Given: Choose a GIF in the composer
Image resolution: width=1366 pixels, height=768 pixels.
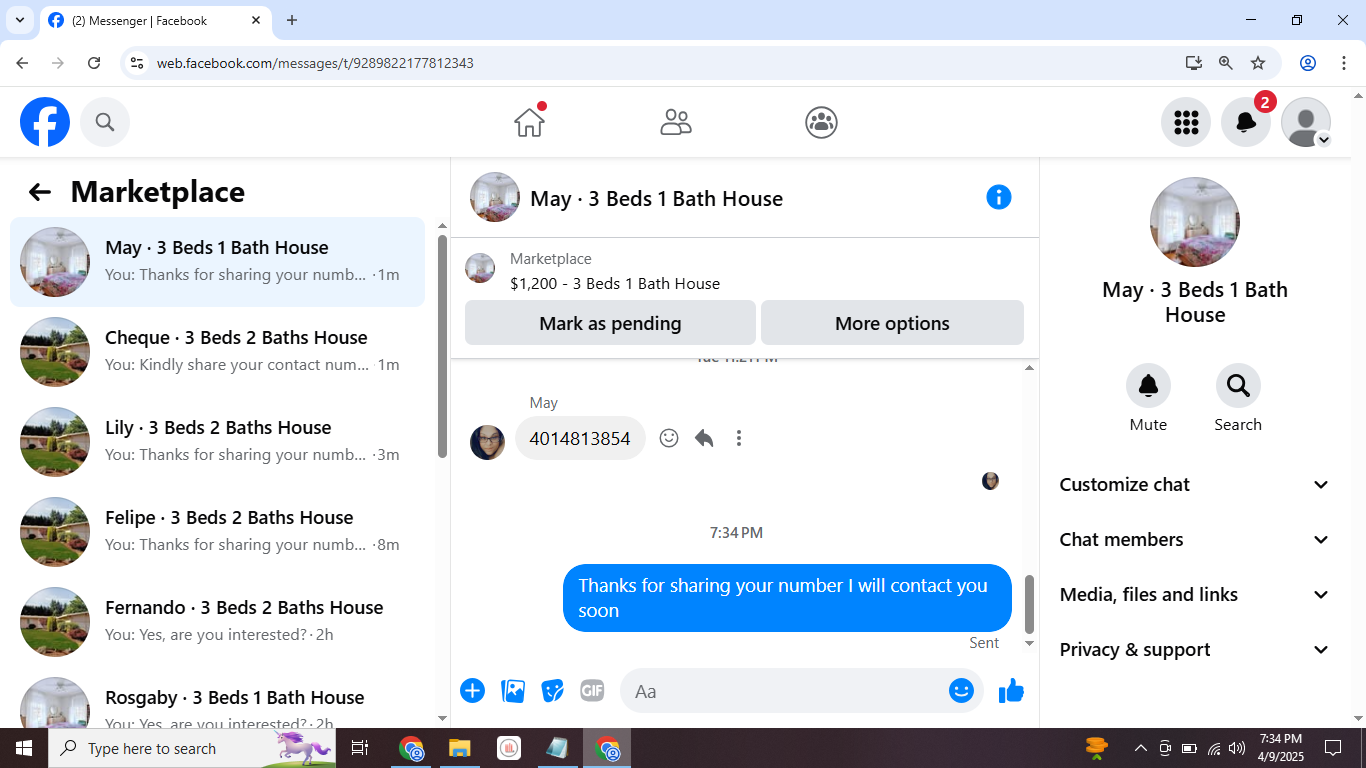Looking at the screenshot, I should point(592,690).
